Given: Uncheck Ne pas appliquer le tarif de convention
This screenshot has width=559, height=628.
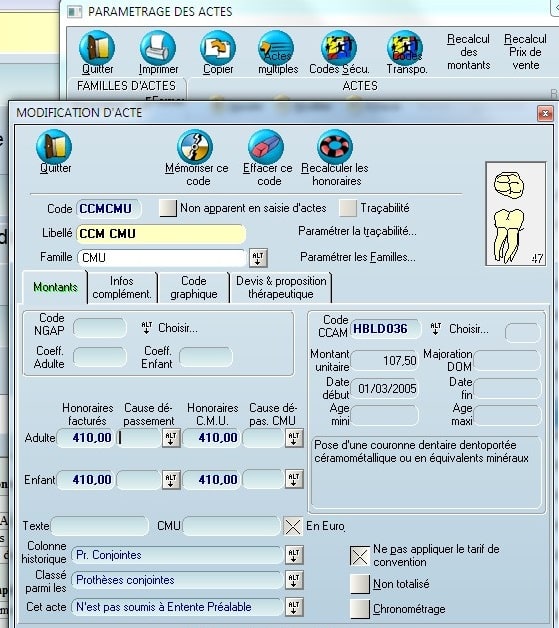Looking at the screenshot, I should (360, 556).
